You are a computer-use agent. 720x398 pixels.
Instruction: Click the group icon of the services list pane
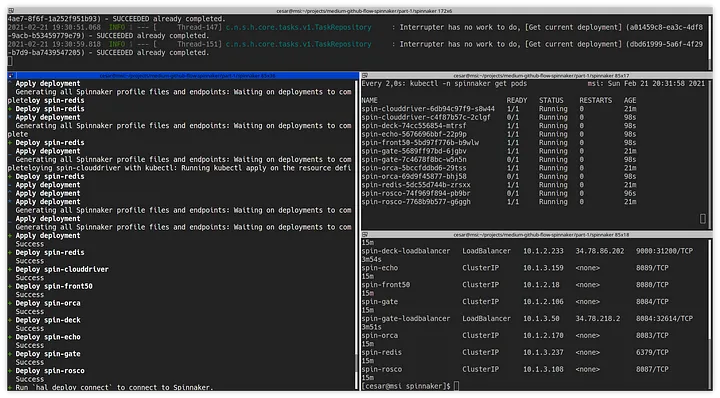(x=365, y=234)
